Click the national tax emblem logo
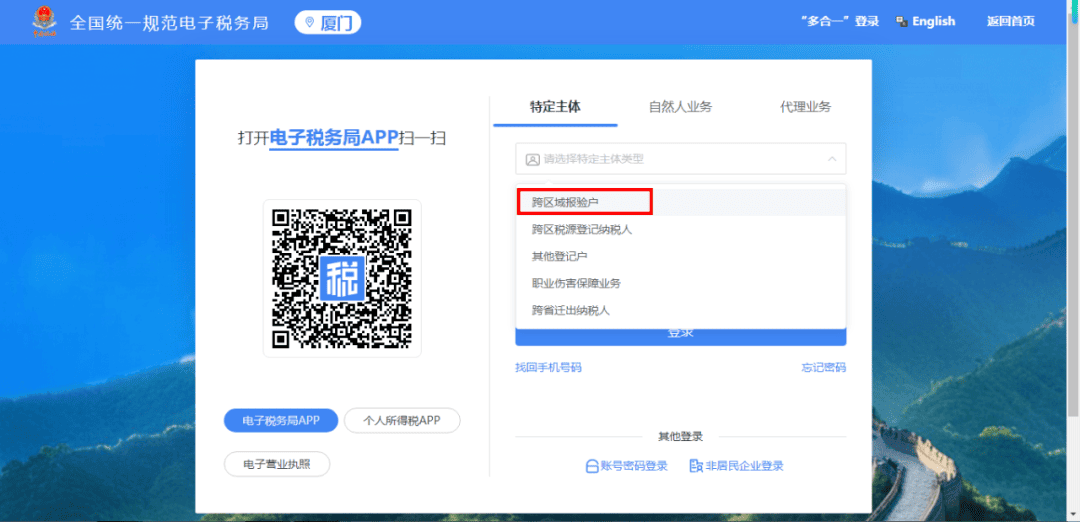1080x522 pixels. [x=45, y=21]
